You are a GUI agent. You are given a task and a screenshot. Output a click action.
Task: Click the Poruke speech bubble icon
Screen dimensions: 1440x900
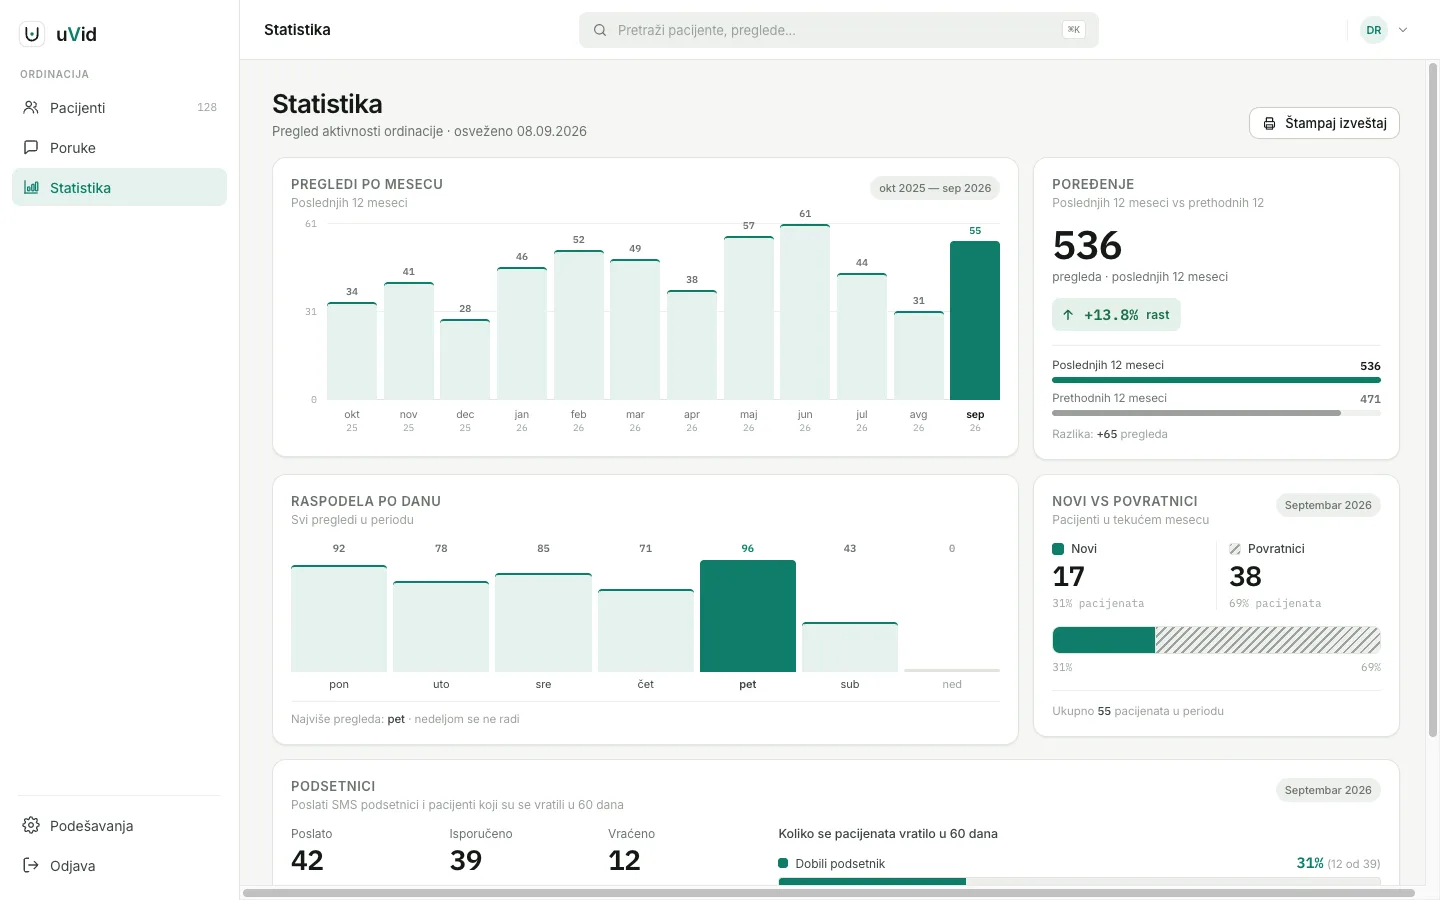(31, 147)
